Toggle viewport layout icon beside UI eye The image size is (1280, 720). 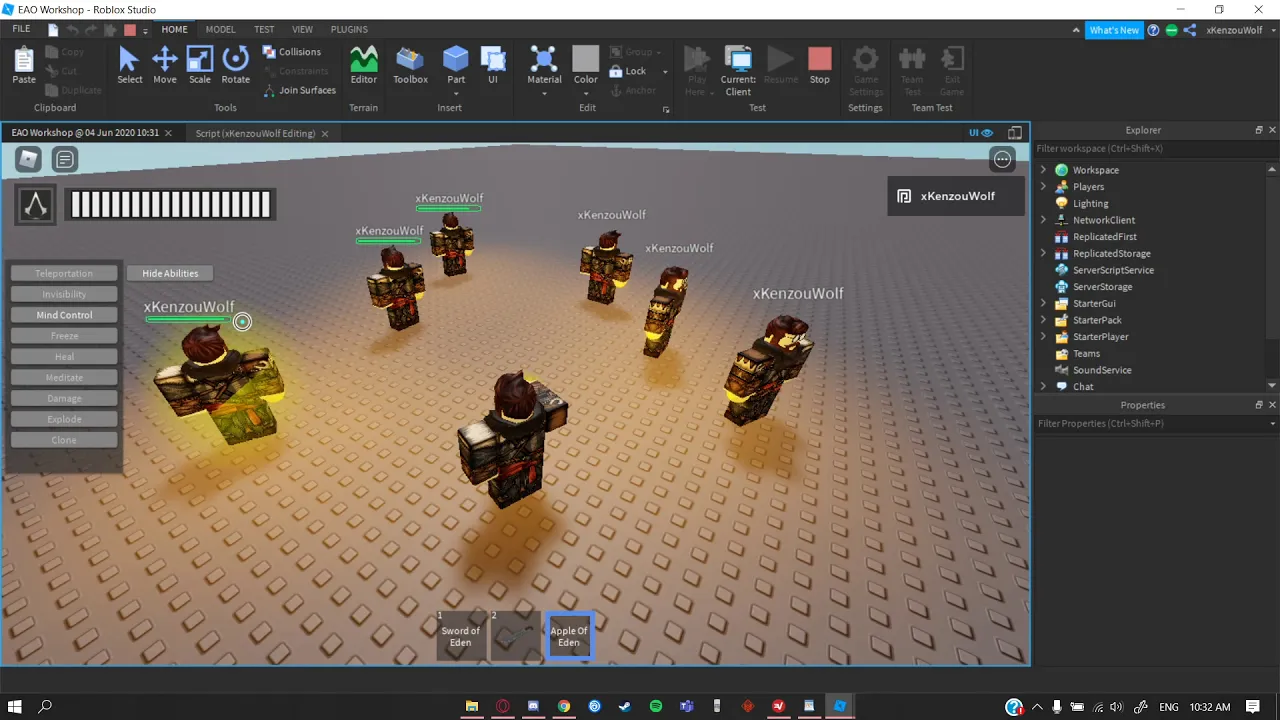(1015, 132)
